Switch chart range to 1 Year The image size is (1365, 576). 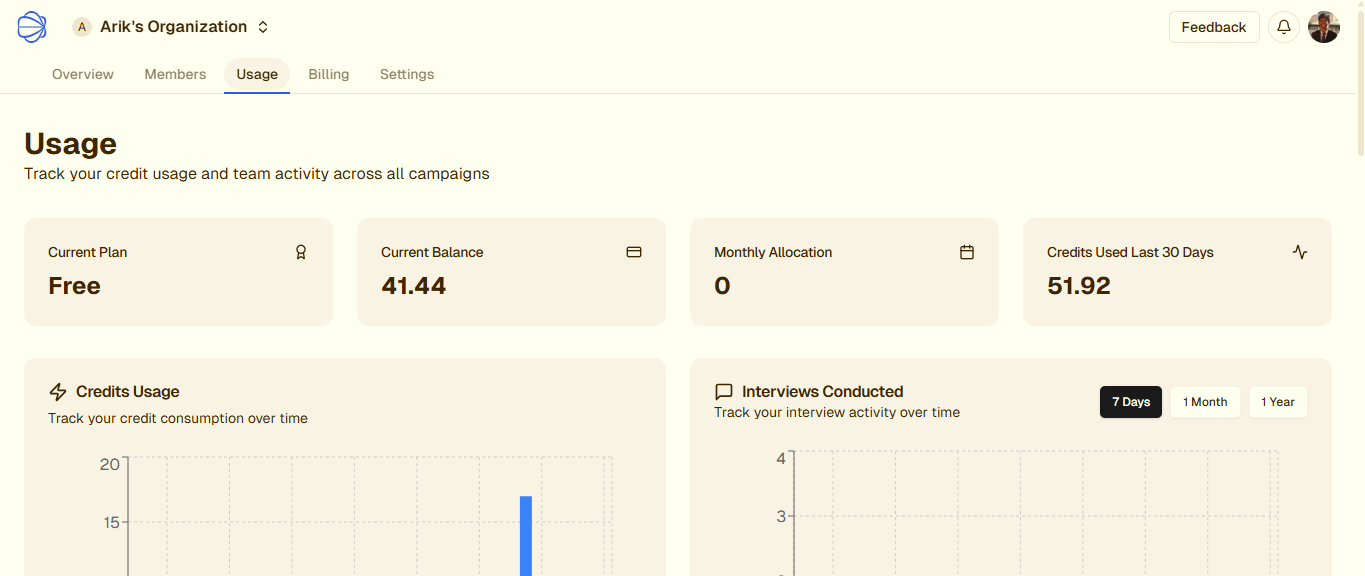click(x=1278, y=402)
